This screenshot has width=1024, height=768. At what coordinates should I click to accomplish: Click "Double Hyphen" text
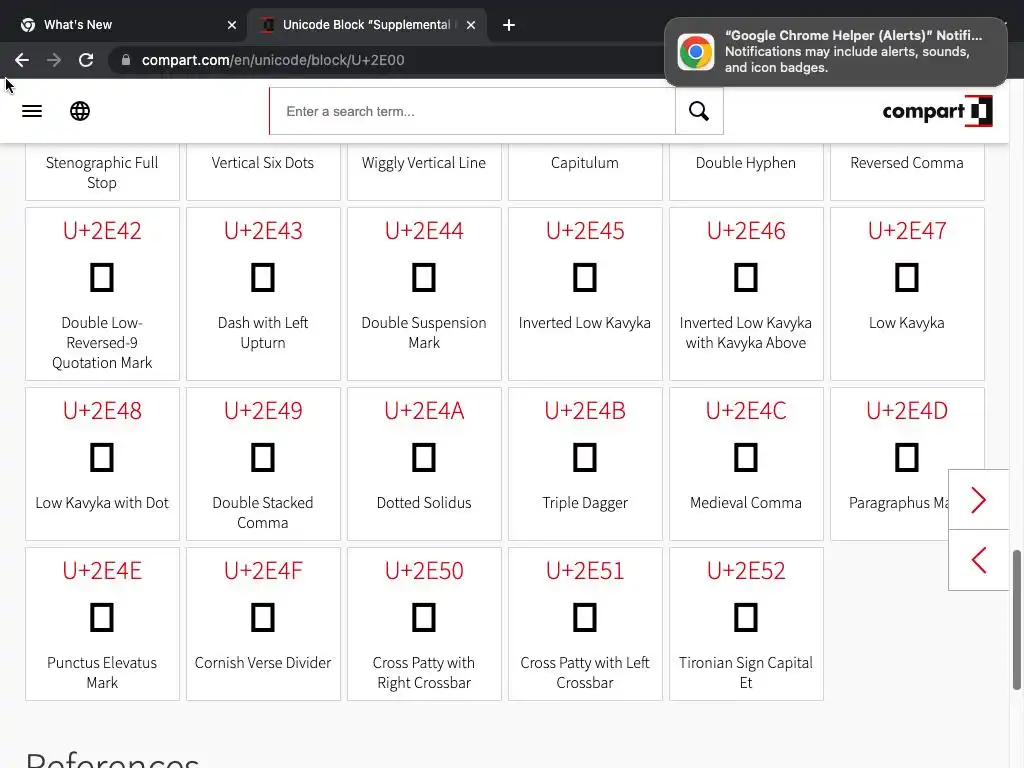[x=746, y=163]
